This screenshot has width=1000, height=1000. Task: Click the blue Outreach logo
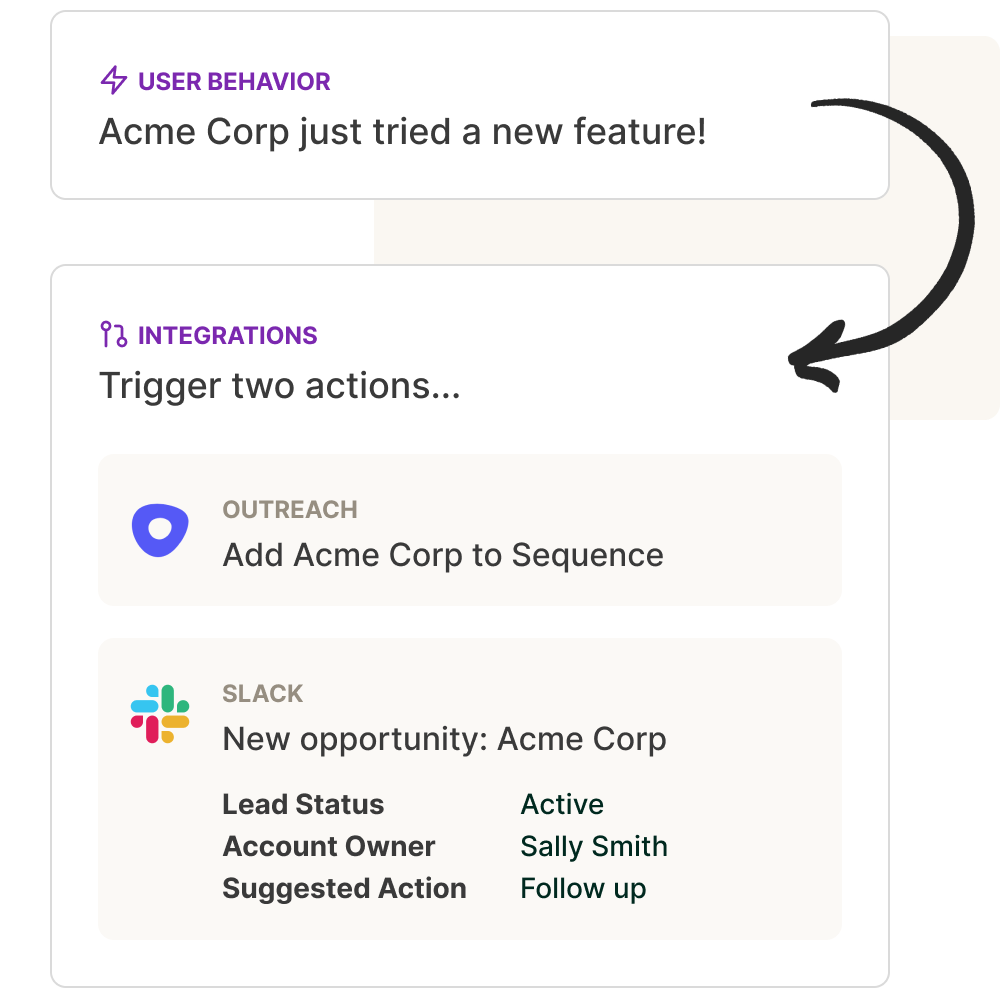(x=160, y=530)
